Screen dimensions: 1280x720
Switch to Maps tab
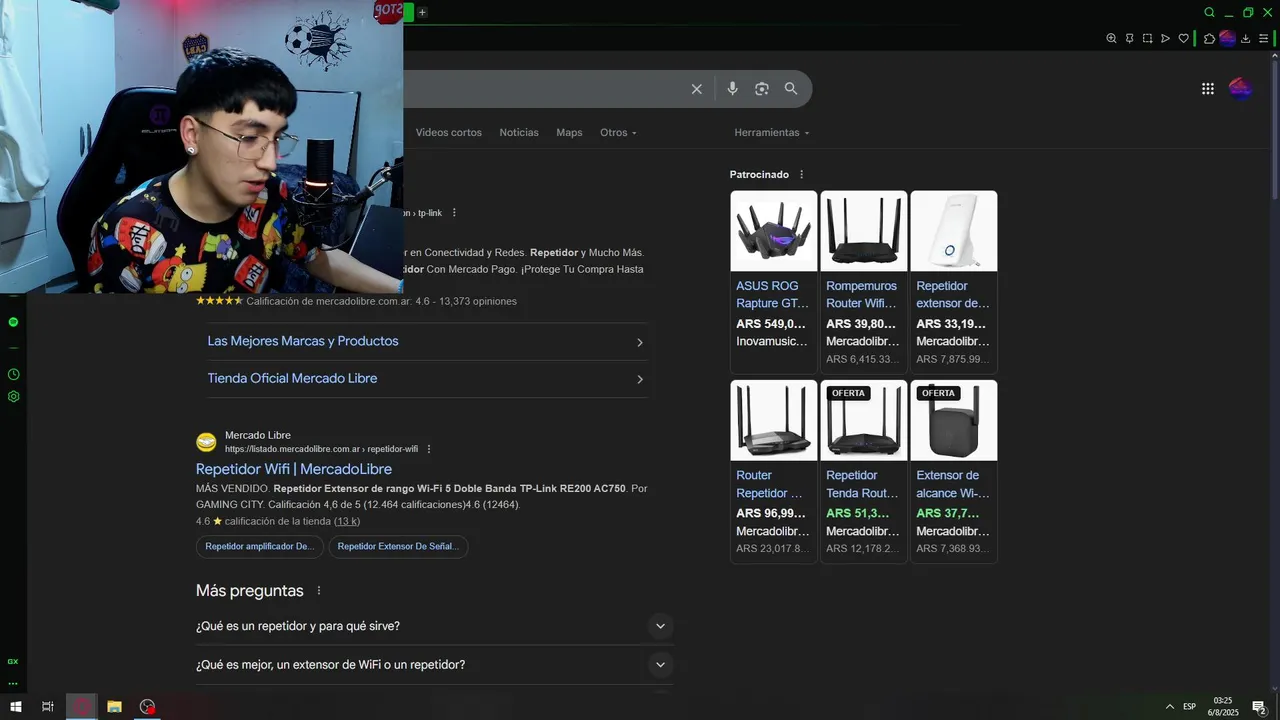tap(569, 132)
